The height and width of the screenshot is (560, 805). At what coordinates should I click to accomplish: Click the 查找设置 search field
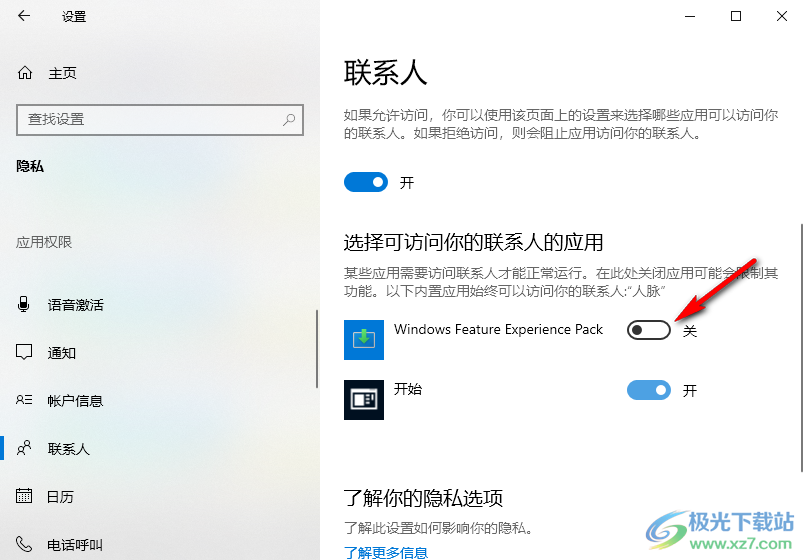[x=160, y=120]
